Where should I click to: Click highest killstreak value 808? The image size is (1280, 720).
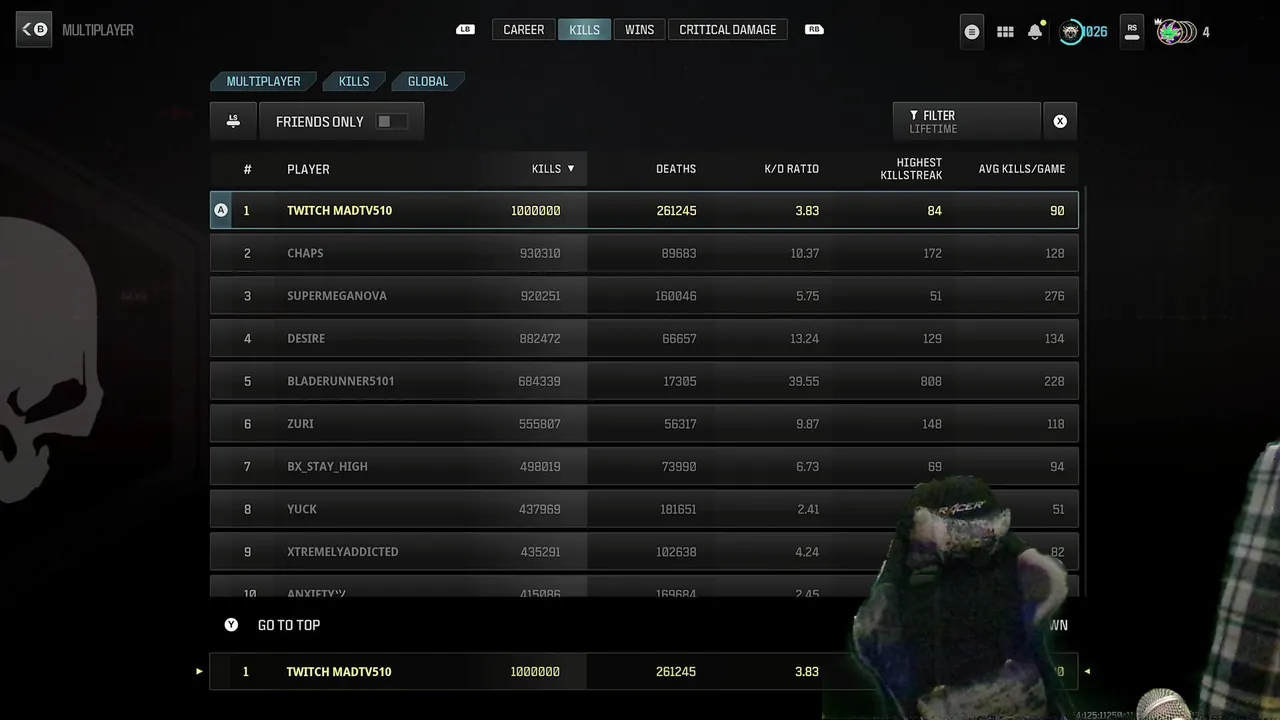point(931,381)
